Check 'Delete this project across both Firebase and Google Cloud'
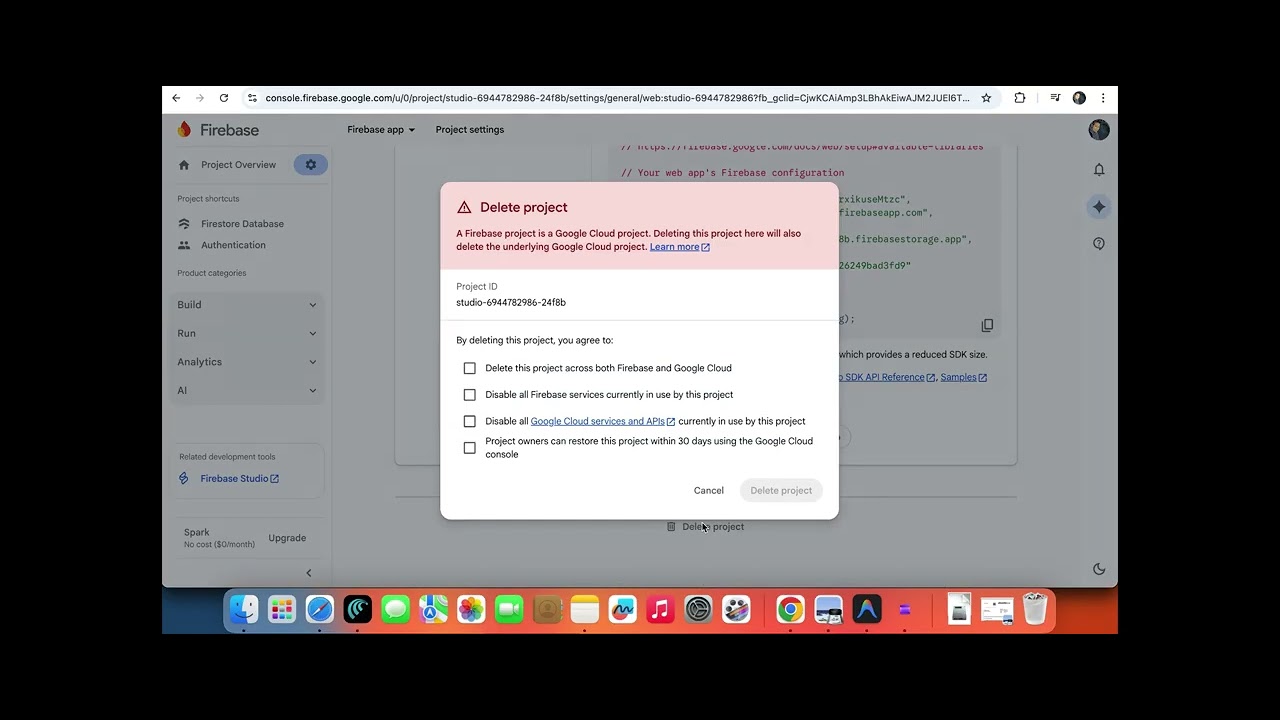Viewport: 1280px width, 720px height. (x=470, y=368)
